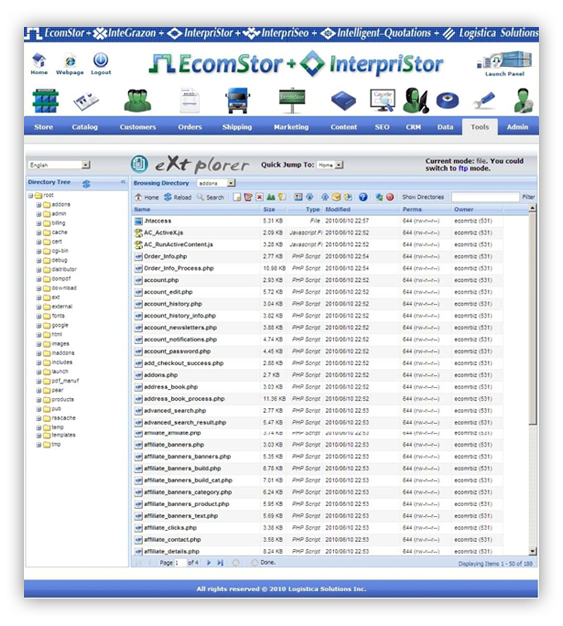Click the Home toolbar button
The image size is (563, 626).
pyautogui.click(x=147, y=197)
